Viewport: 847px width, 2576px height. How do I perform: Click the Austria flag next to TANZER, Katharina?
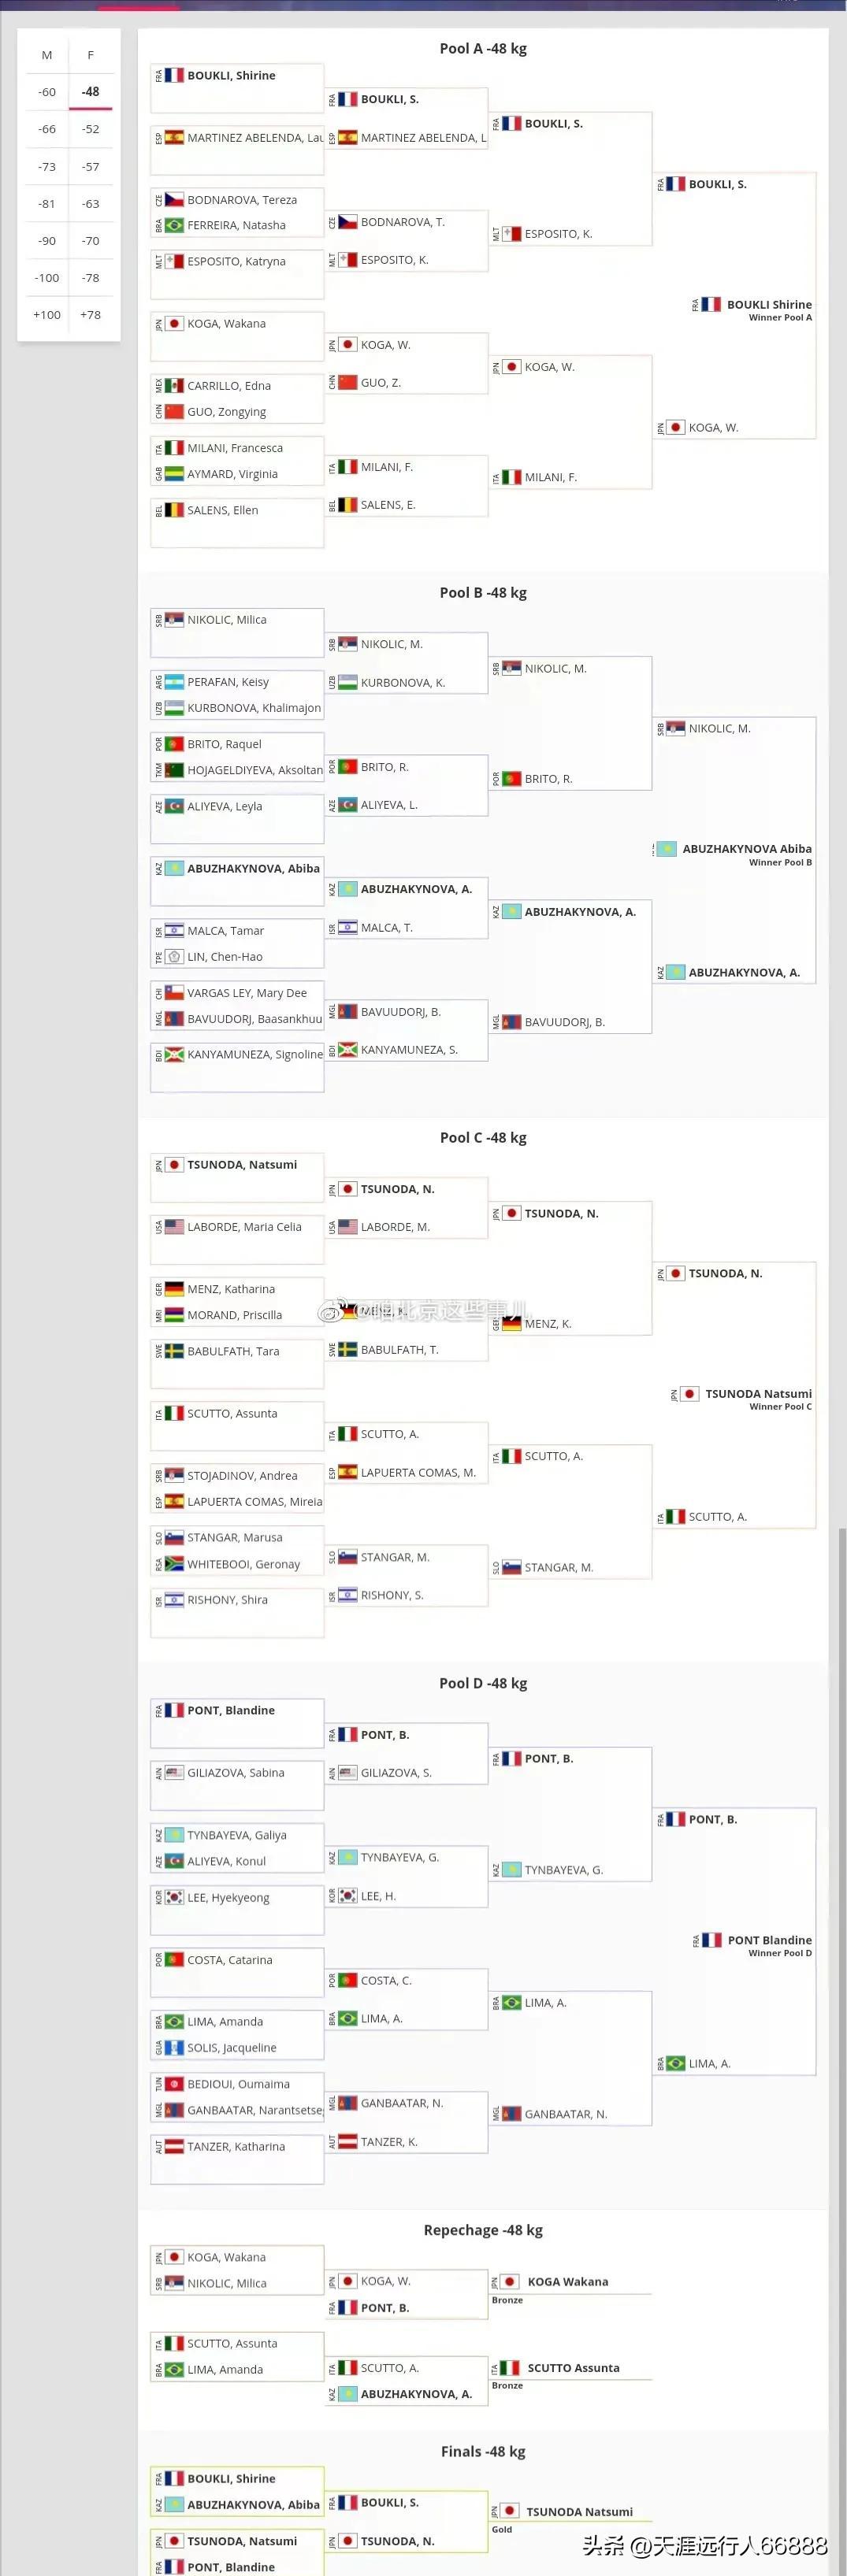pos(174,2146)
